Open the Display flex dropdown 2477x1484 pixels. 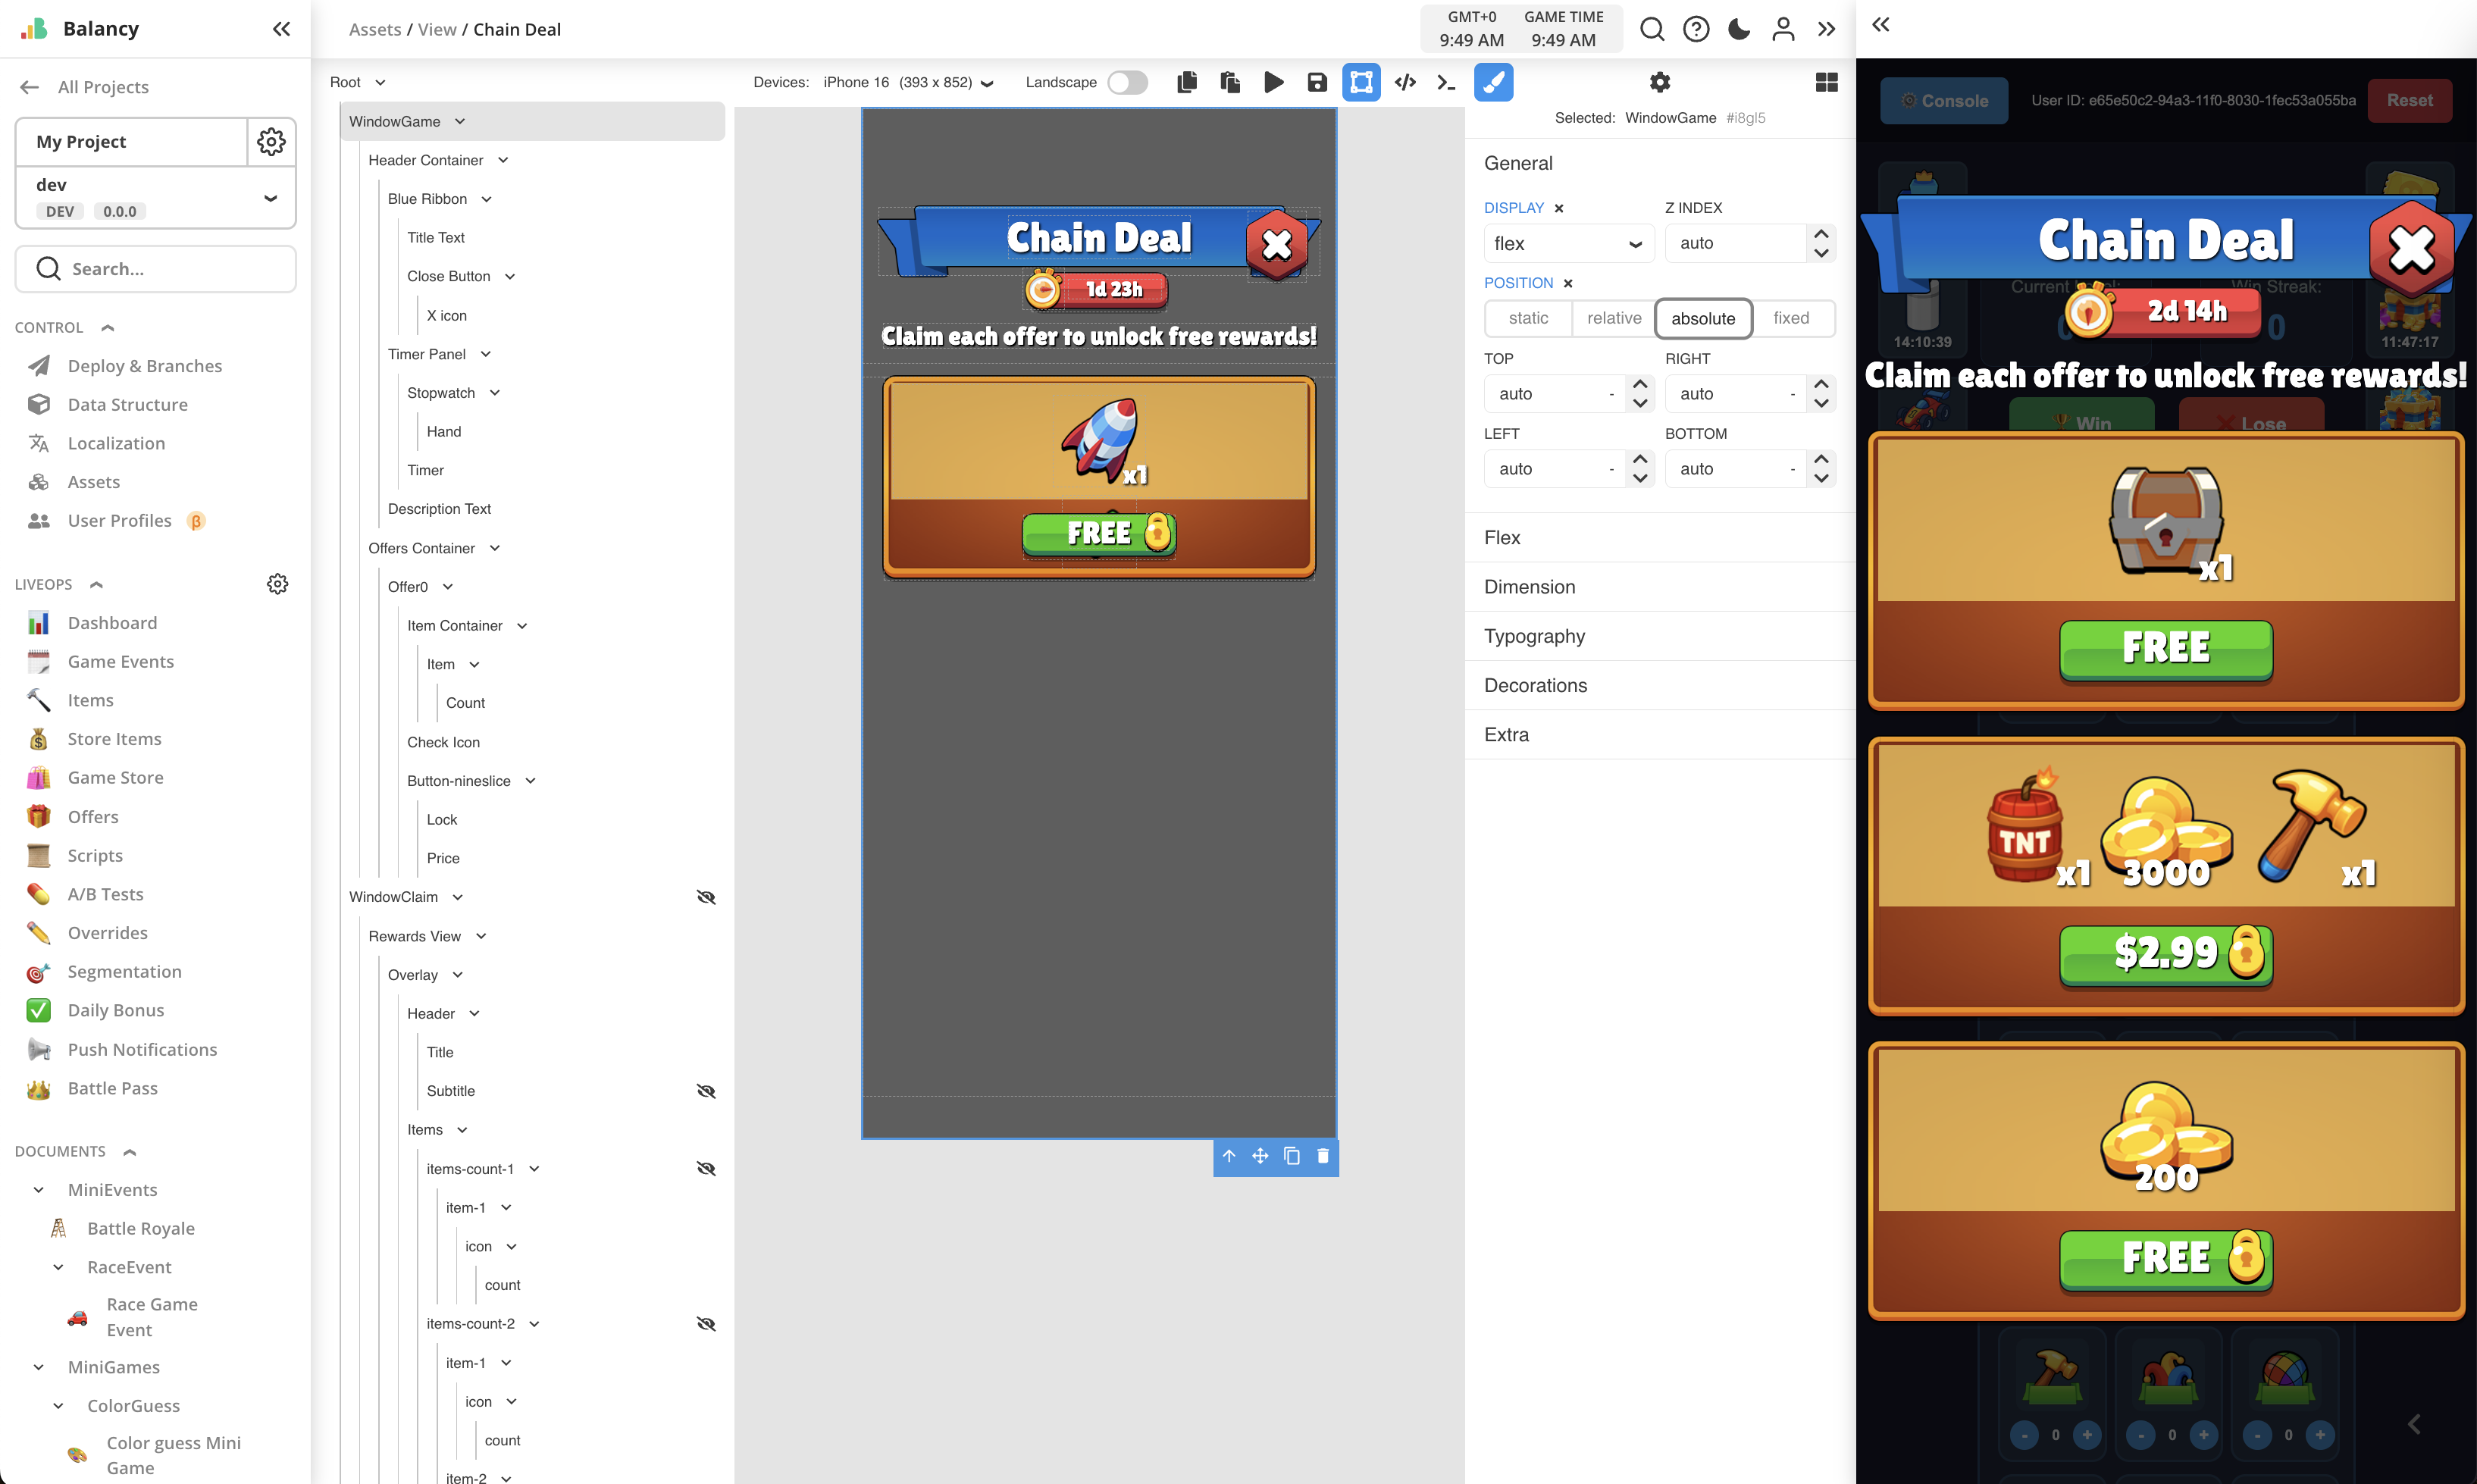[1568, 243]
